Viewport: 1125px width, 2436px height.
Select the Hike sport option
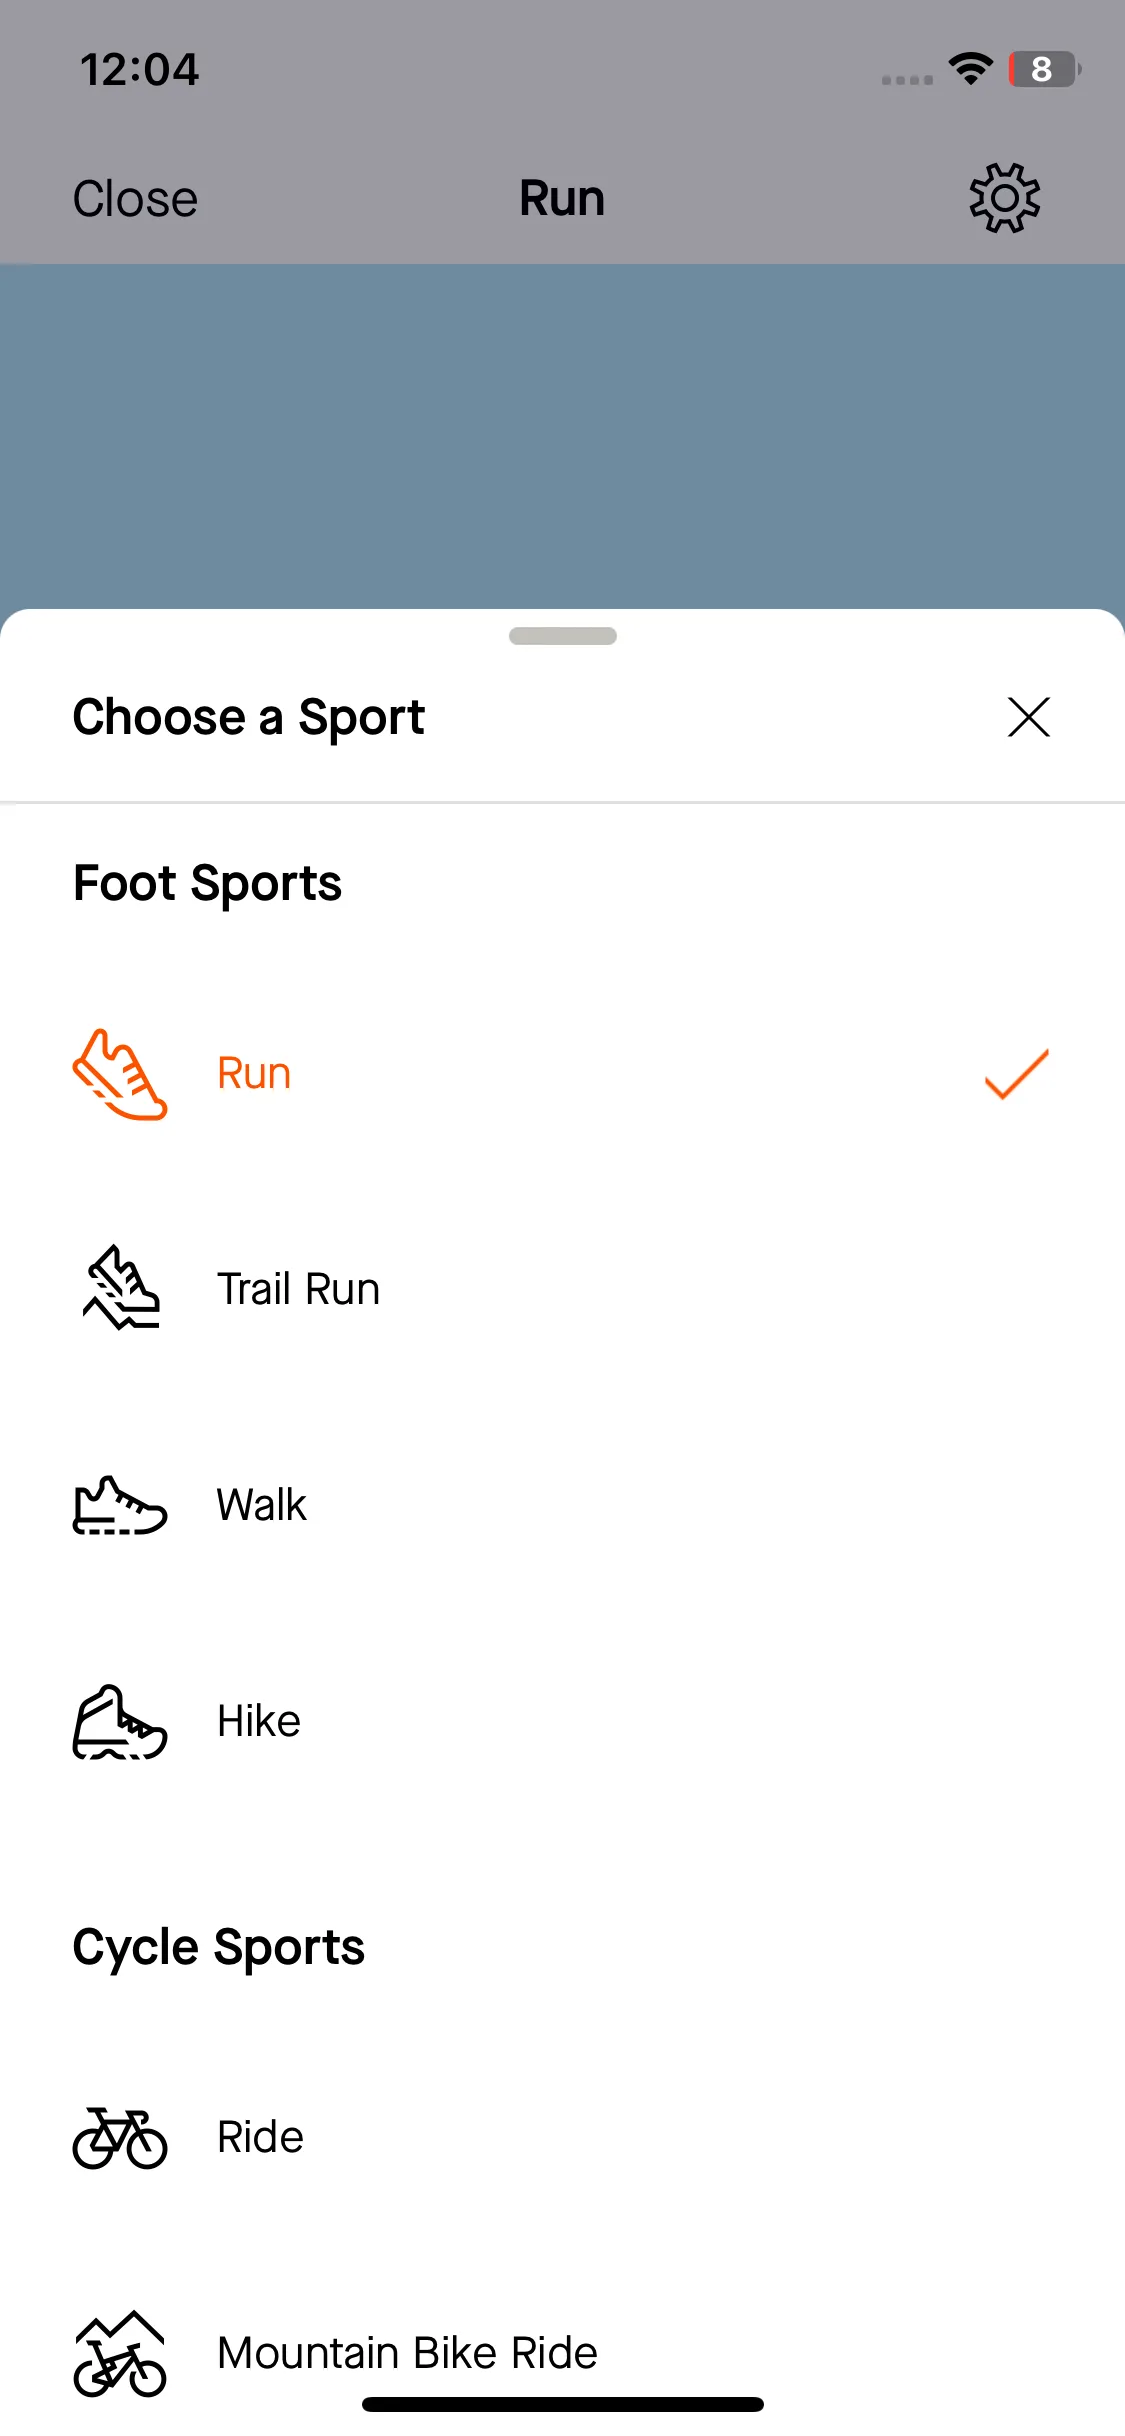(562, 1721)
